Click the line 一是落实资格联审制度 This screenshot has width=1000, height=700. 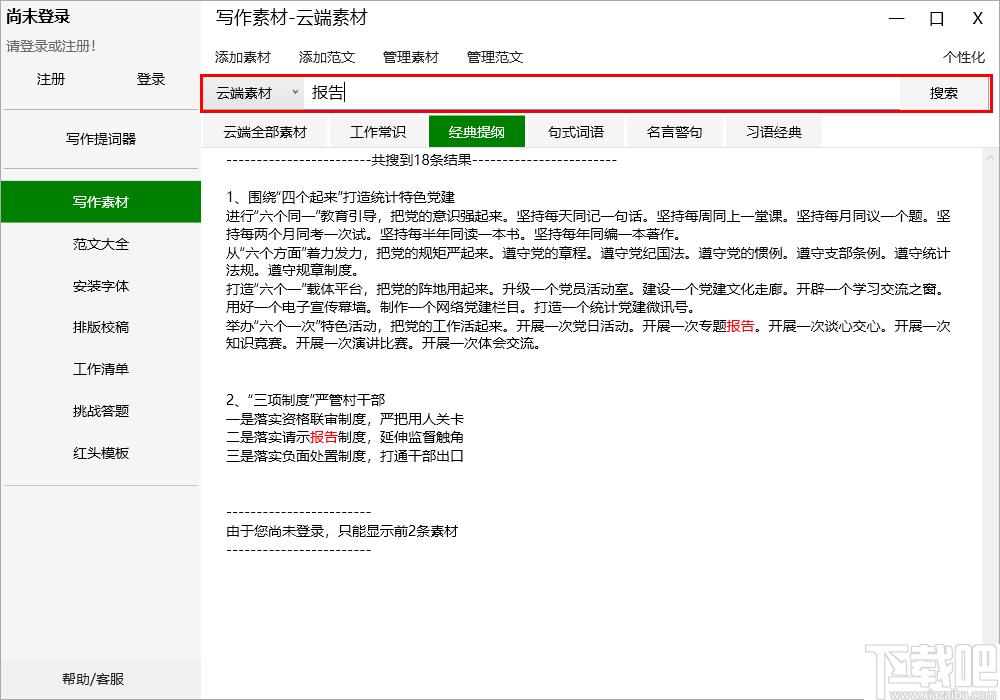[345, 419]
